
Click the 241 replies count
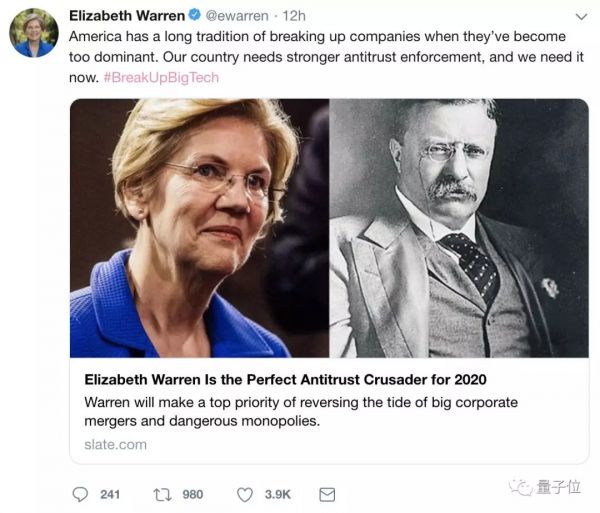click(110, 494)
